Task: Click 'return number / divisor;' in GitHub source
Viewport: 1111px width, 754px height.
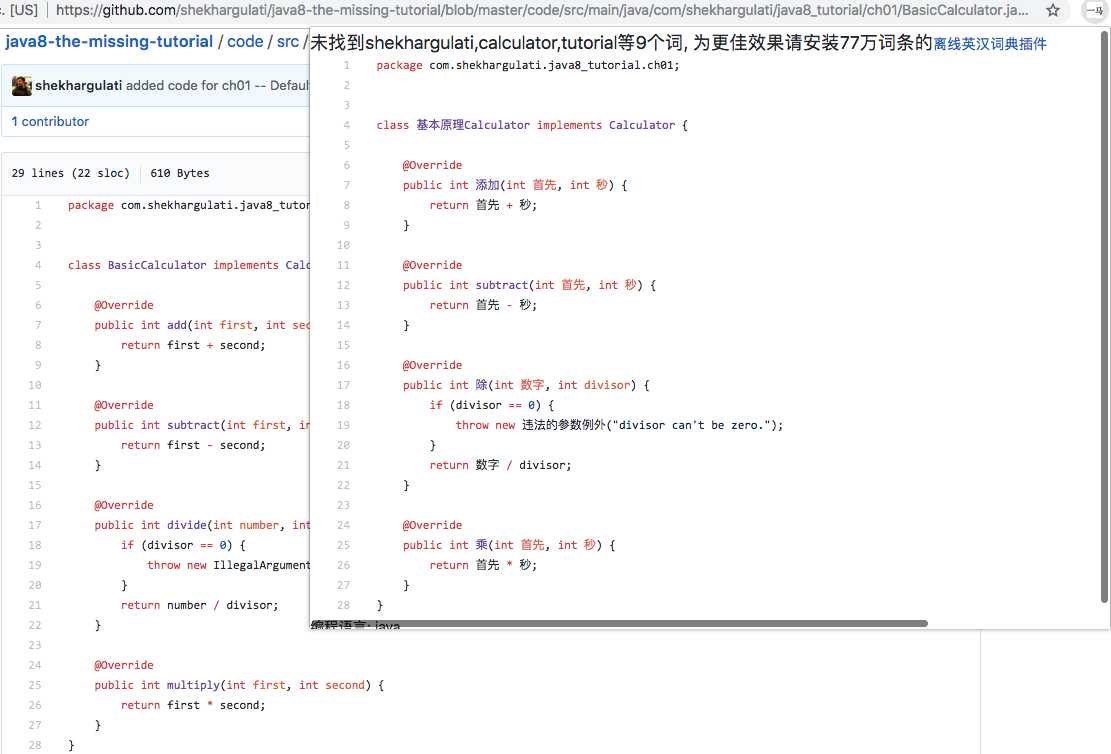Action: pyautogui.click(x=200, y=605)
